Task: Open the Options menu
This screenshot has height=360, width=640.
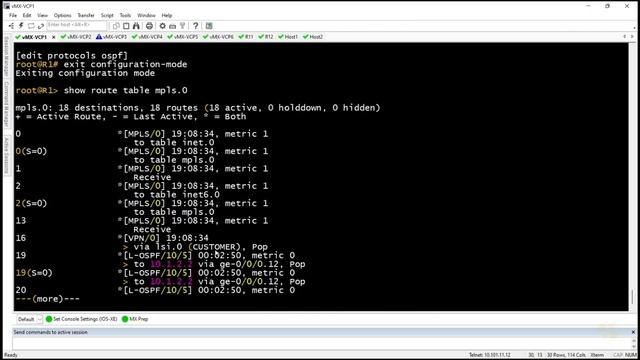Action: coord(62,15)
